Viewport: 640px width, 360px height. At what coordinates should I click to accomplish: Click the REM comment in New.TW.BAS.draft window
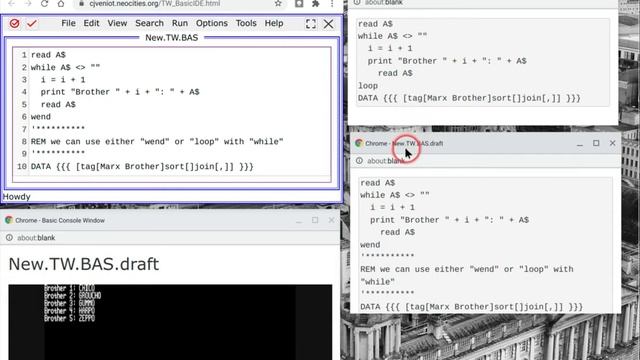pos(467,275)
